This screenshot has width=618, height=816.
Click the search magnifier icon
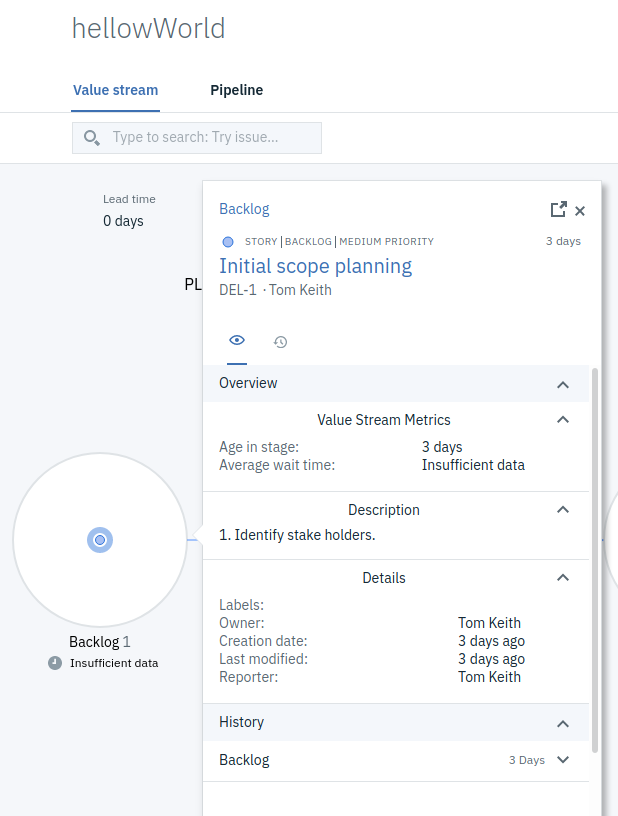(92, 138)
